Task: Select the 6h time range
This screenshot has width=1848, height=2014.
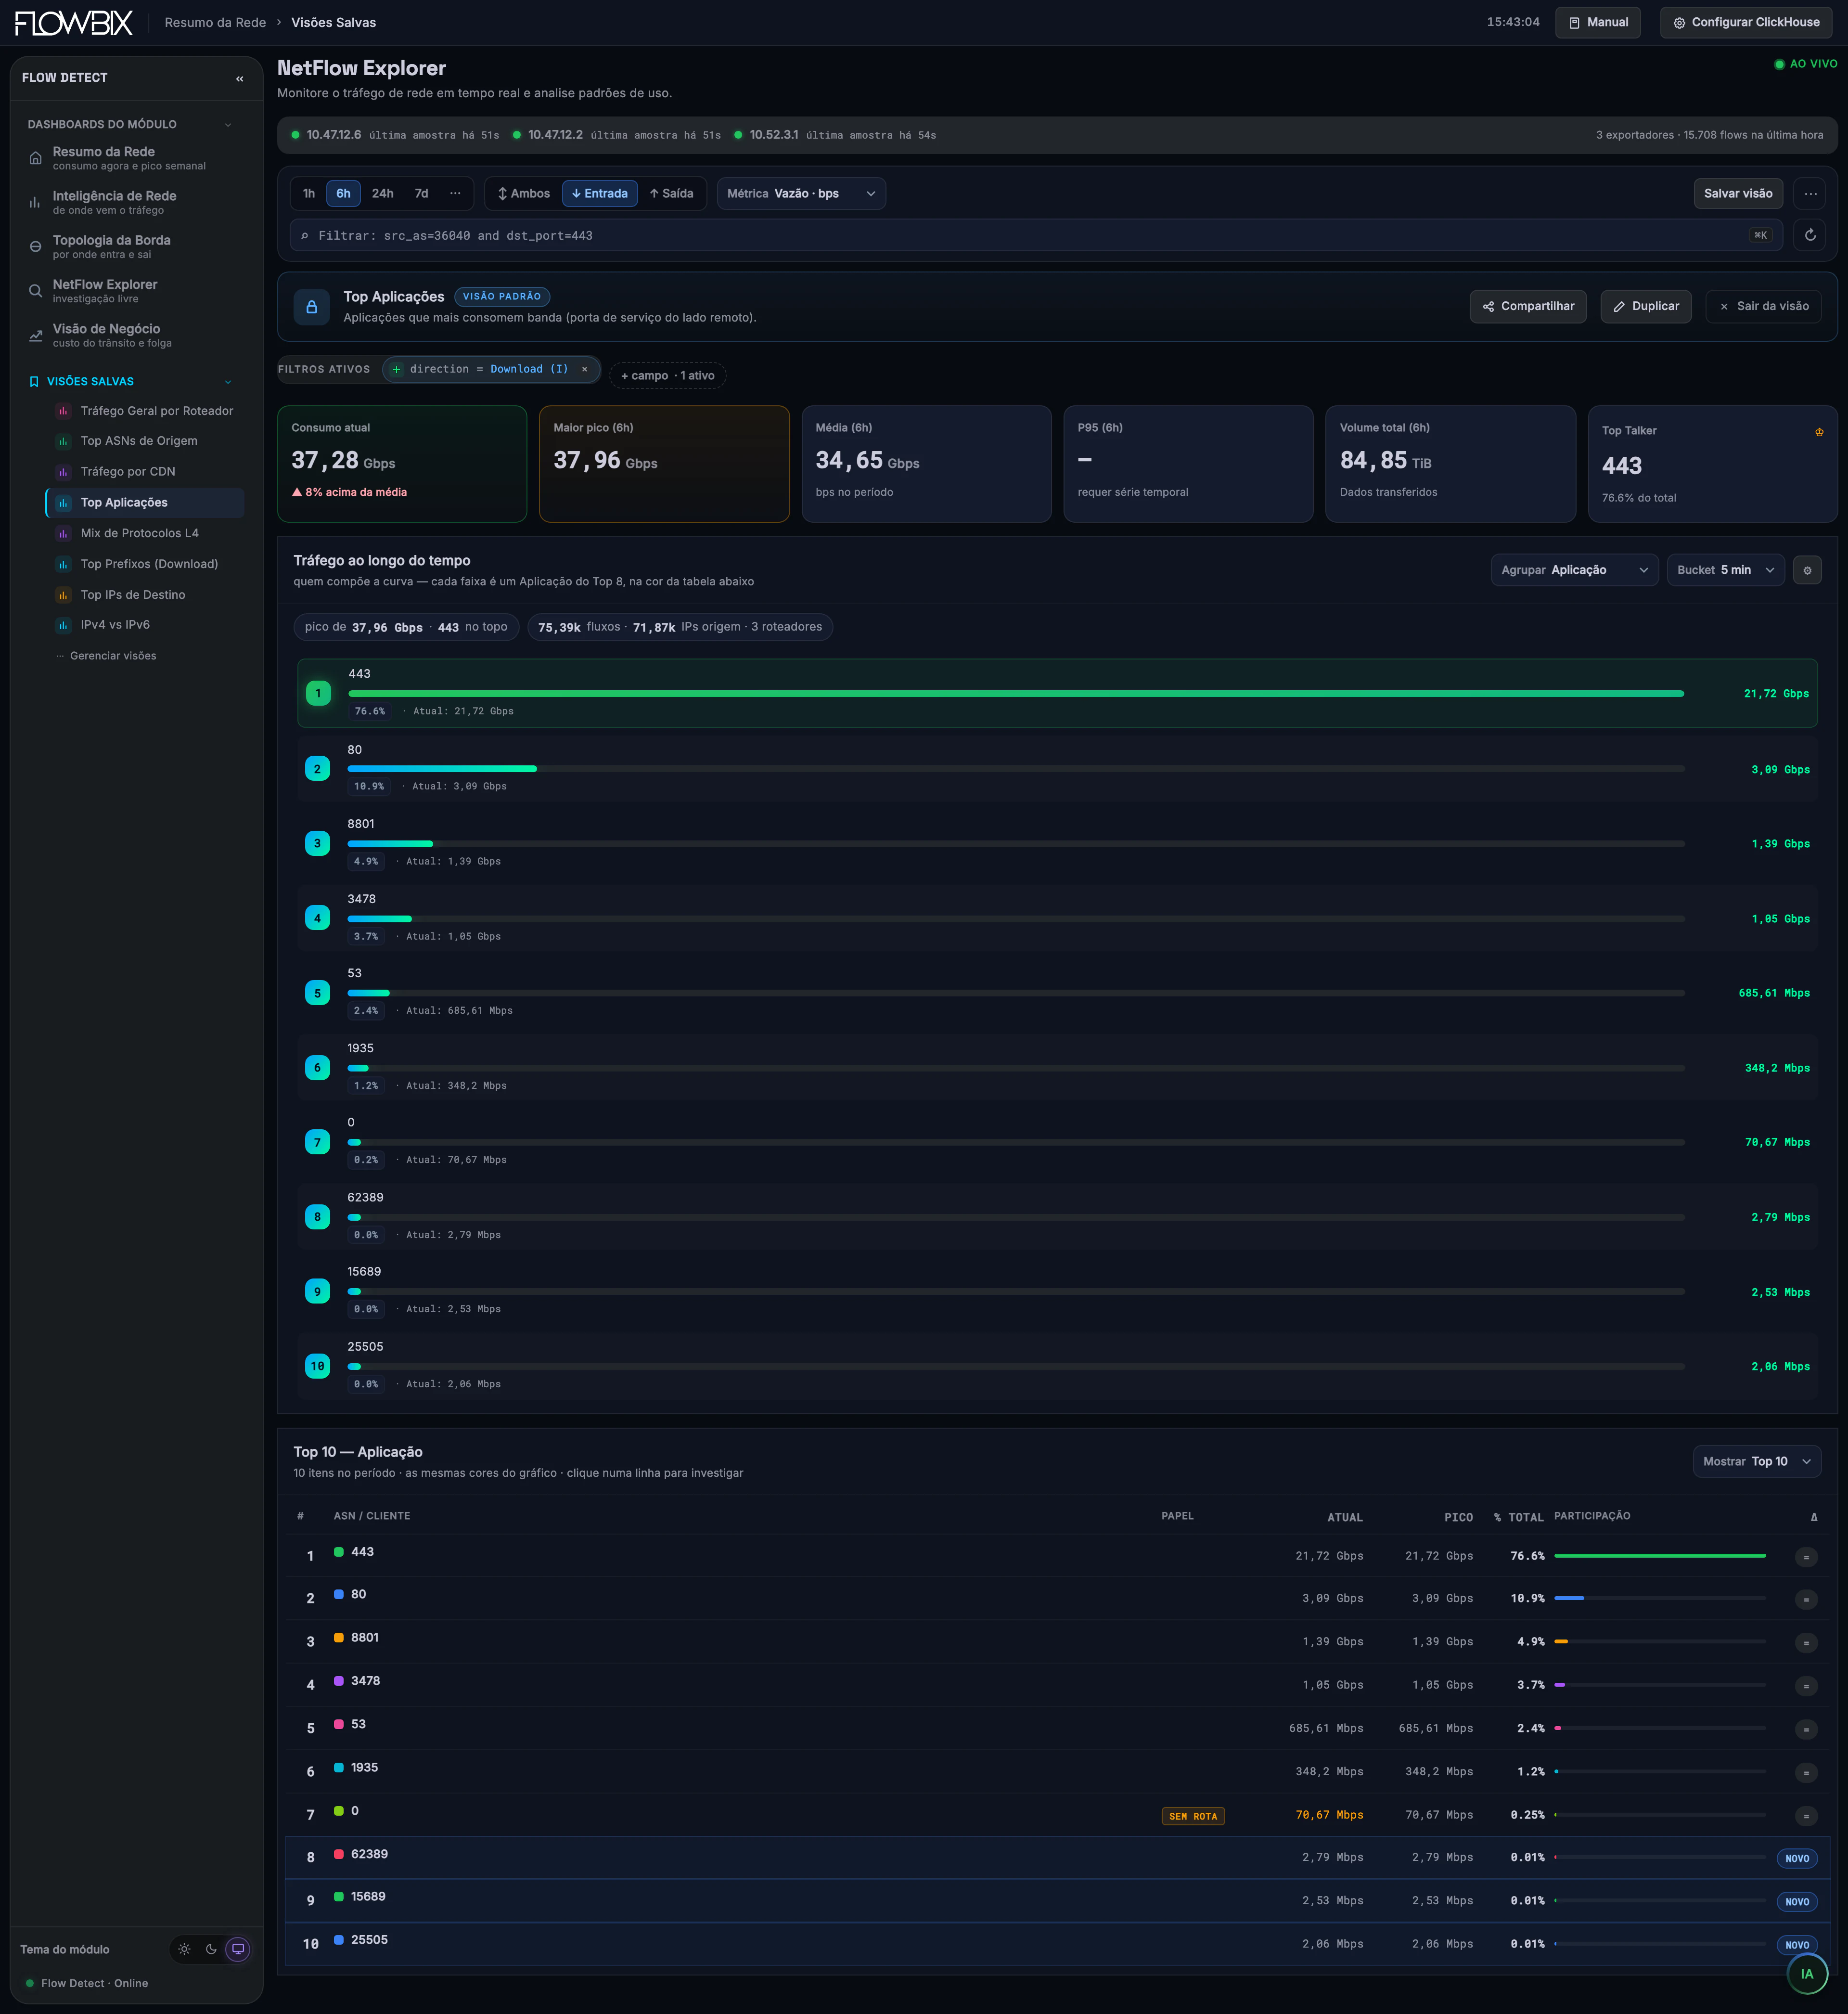Action: tap(343, 193)
